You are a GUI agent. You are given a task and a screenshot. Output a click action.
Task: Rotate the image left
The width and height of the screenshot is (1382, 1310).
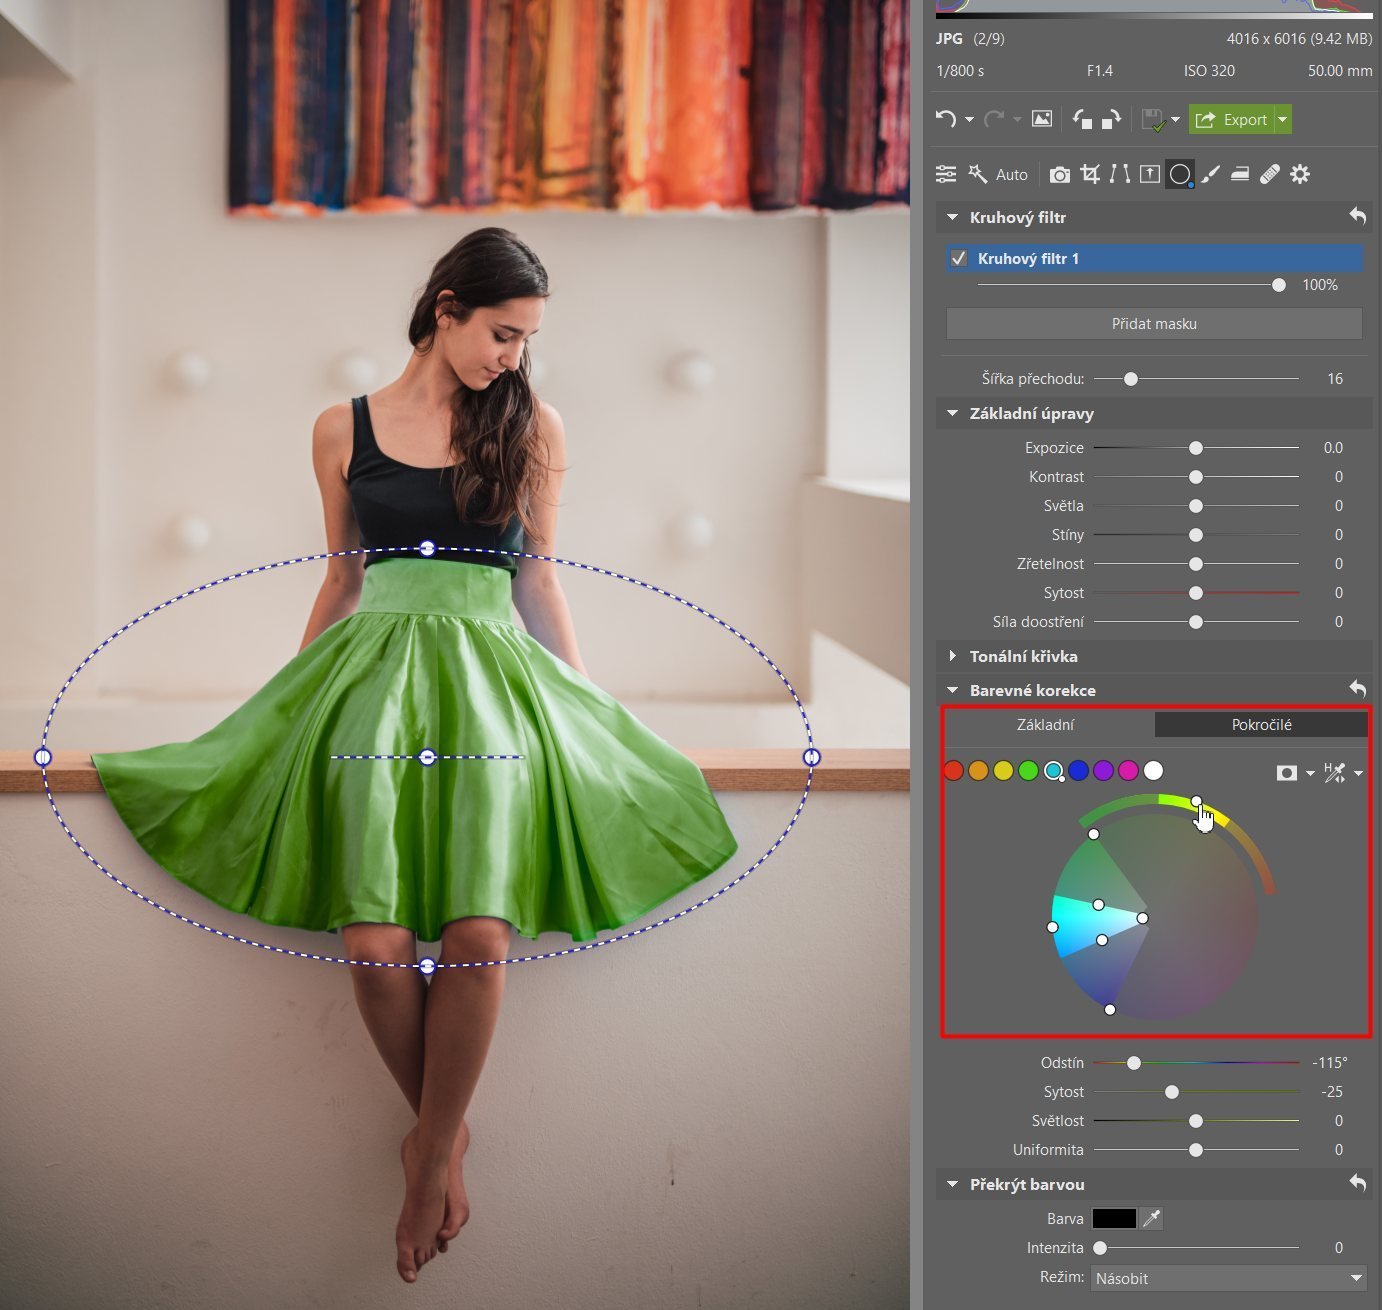(x=1082, y=119)
